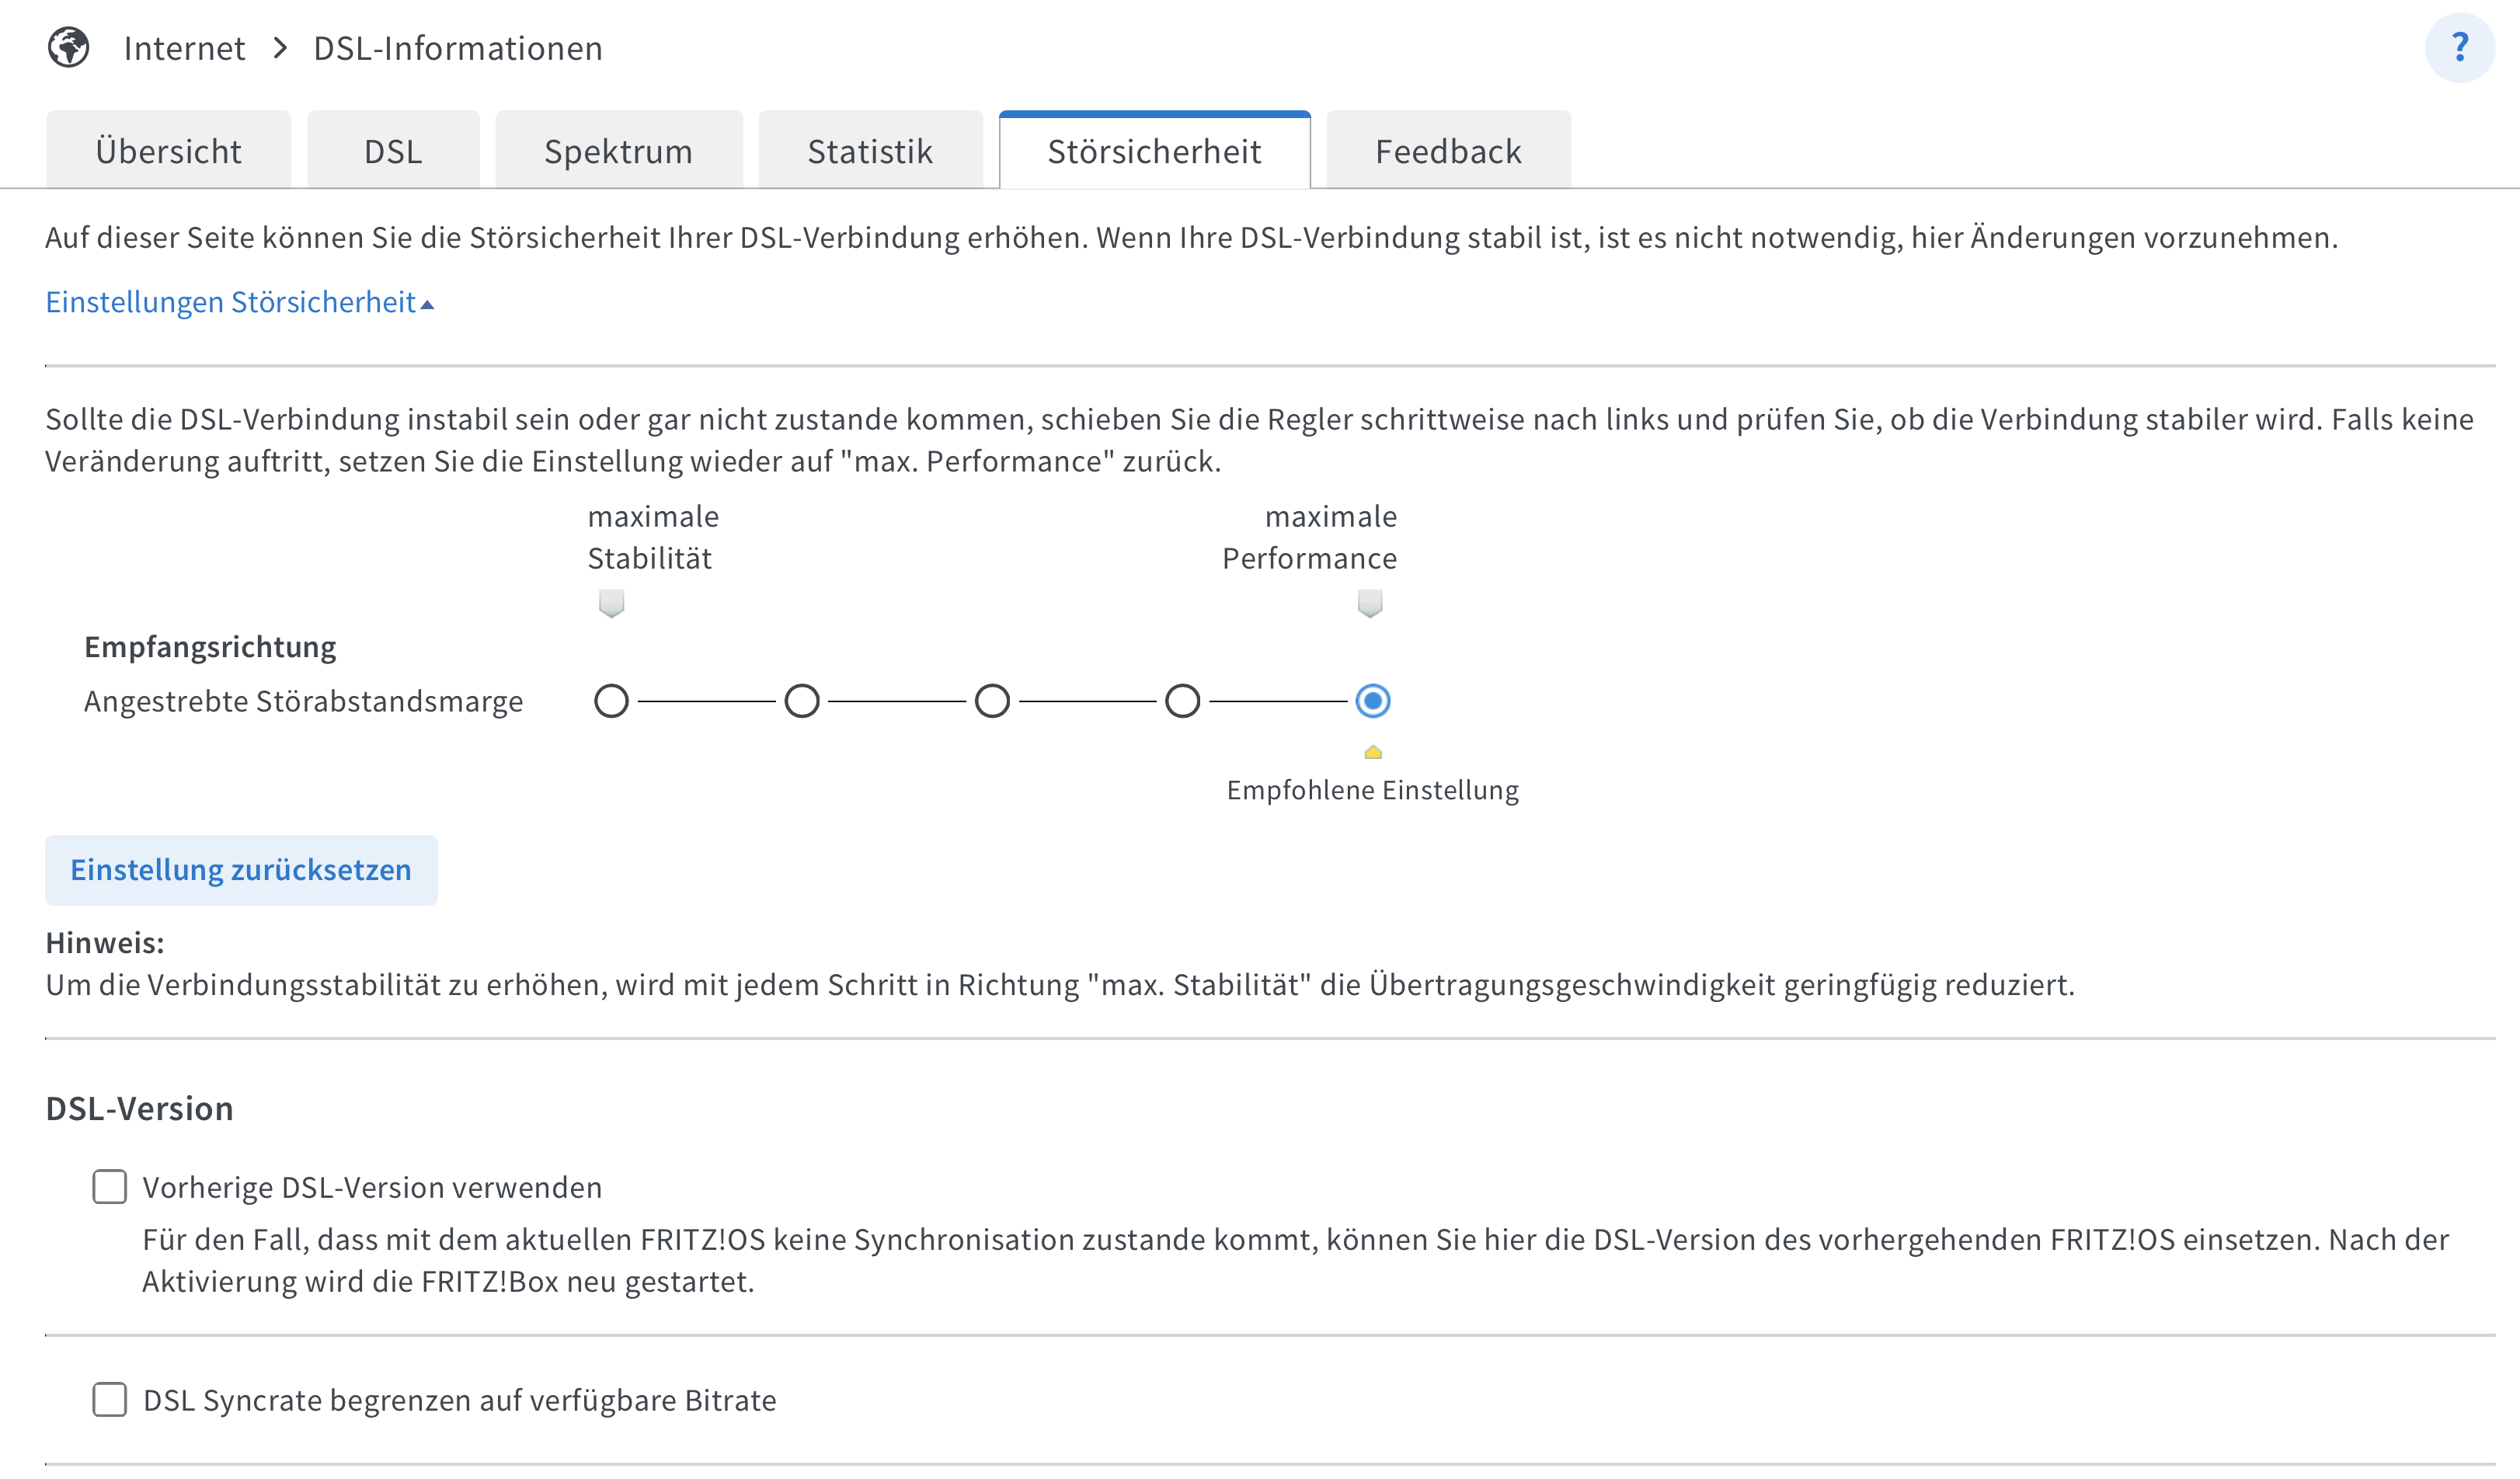Select the second Störabstandsmarge radio step
This screenshot has width=2520, height=1479.
pos(801,701)
